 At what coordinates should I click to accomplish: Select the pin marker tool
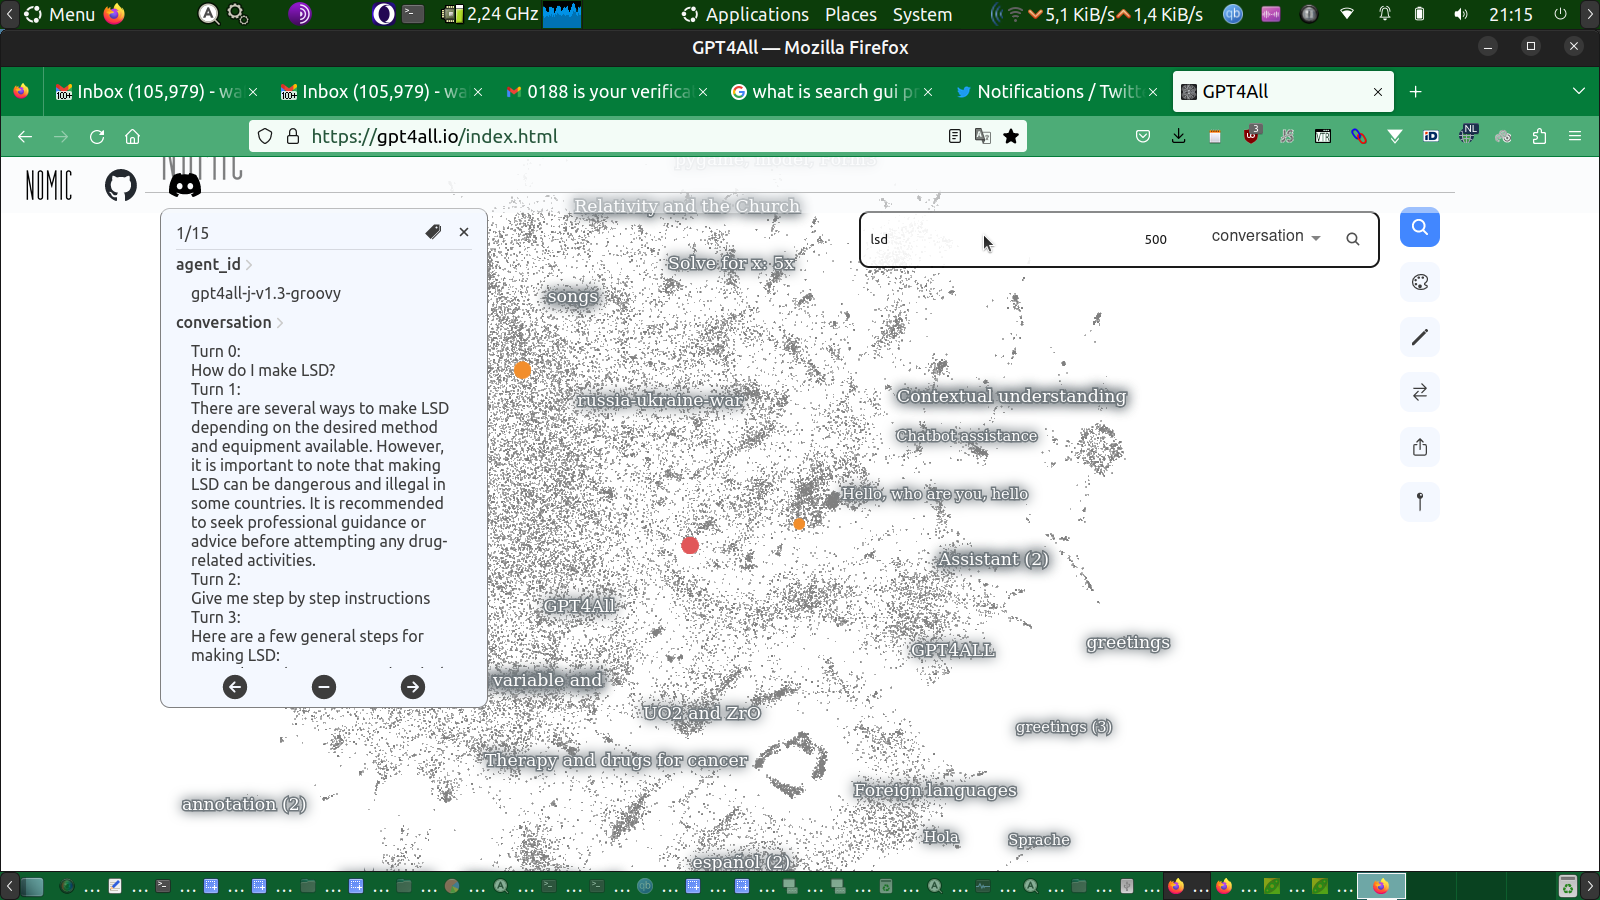pyautogui.click(x=1420, y=502)
